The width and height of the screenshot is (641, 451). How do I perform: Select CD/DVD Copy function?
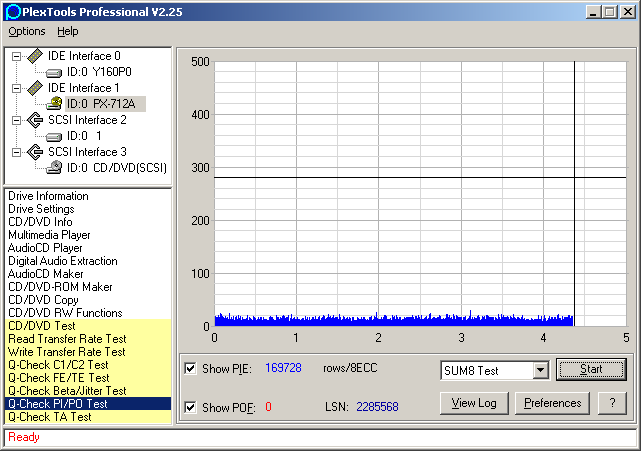pos(43,300)
